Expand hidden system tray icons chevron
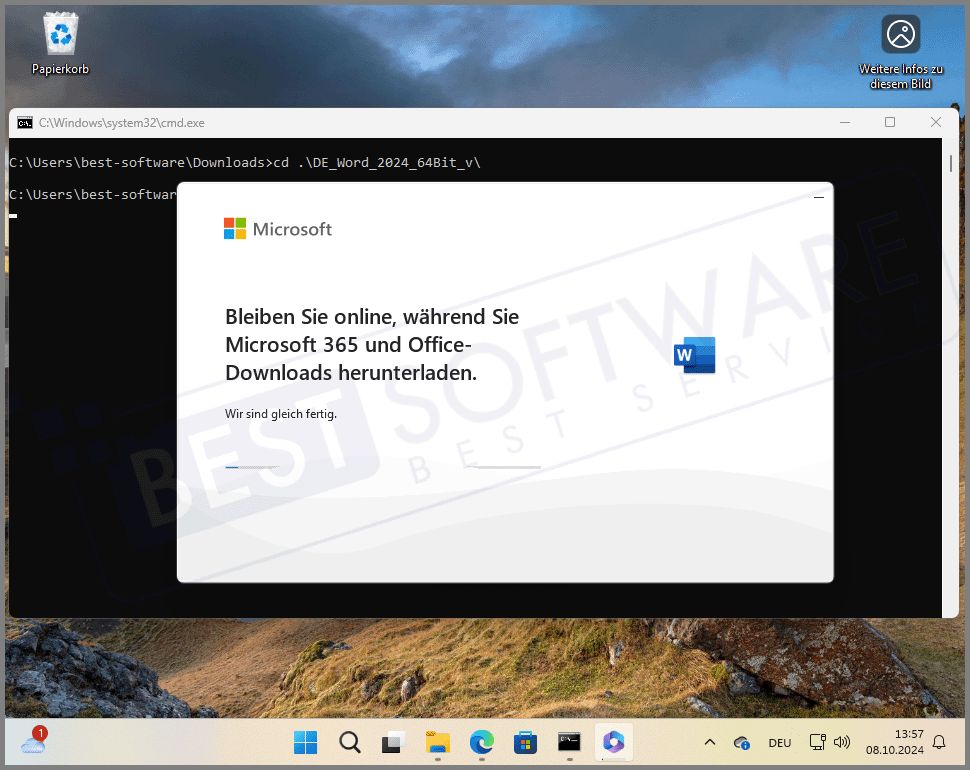 pos(710,742)
